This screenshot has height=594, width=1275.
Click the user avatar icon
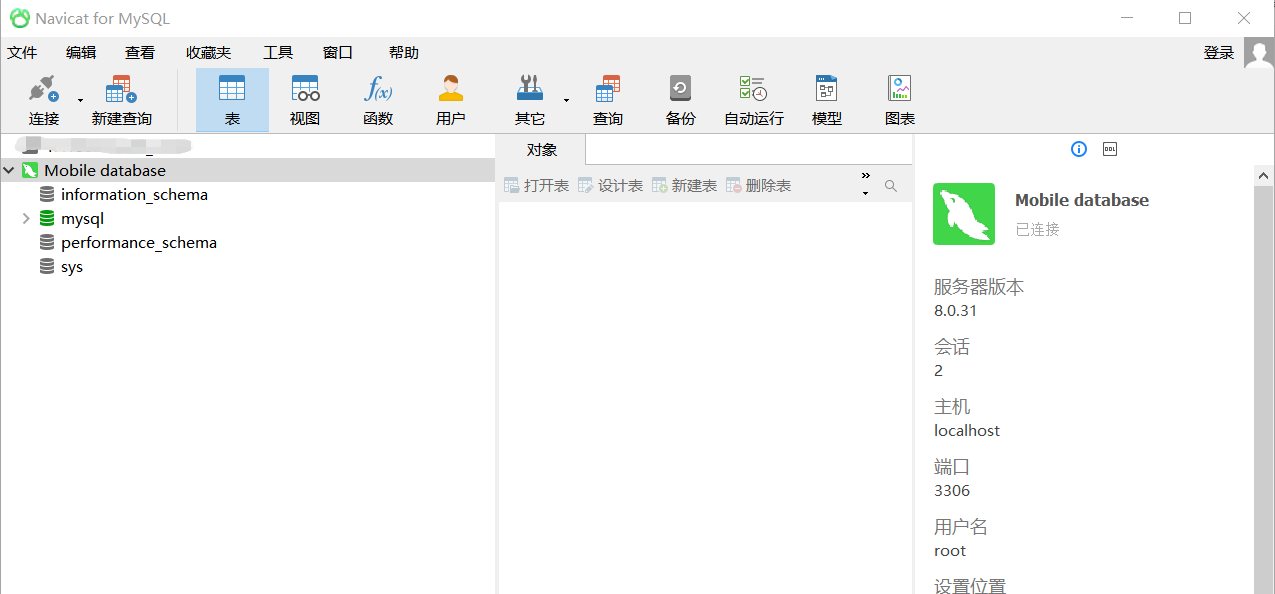point(1259,53)
